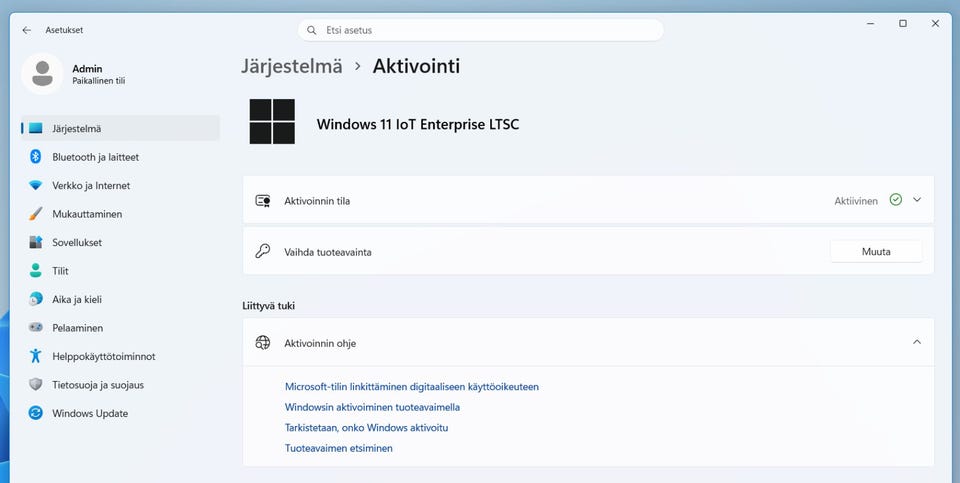Click the Aika ja kieli globe clock icon
The width and height of the screenshot is (960, 483).
point(36,299)
